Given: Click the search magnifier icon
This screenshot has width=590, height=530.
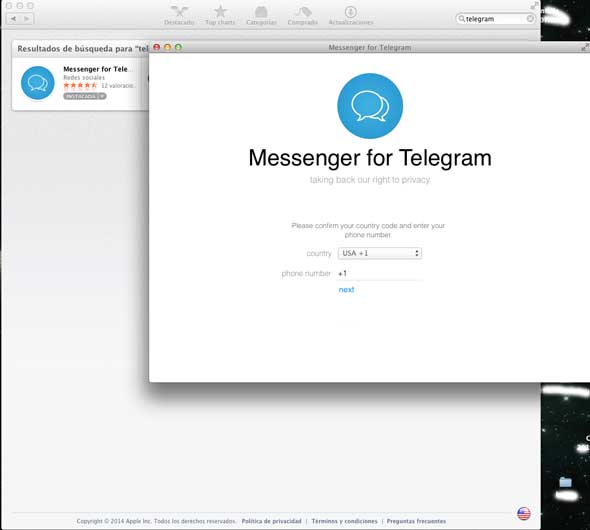Looking at the screenshot, I should (461, 18).
